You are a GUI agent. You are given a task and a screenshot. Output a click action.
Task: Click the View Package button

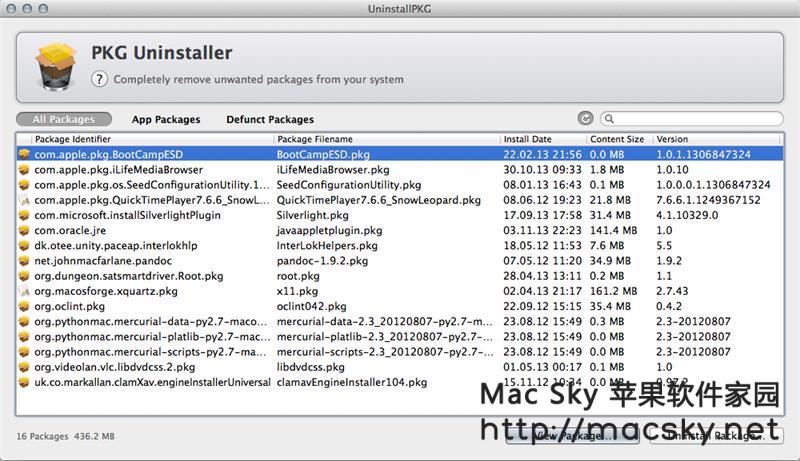[x=572, y=436]
